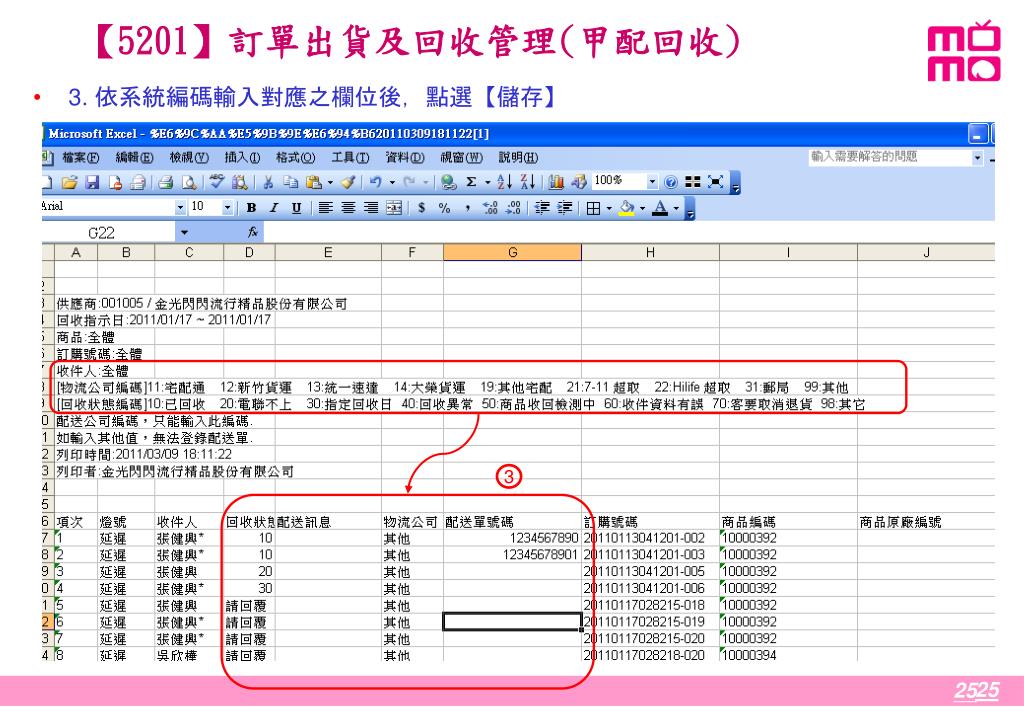Viewport: 1024px width, 707px height.
Task: Apply Comma style
Action: 468,208
